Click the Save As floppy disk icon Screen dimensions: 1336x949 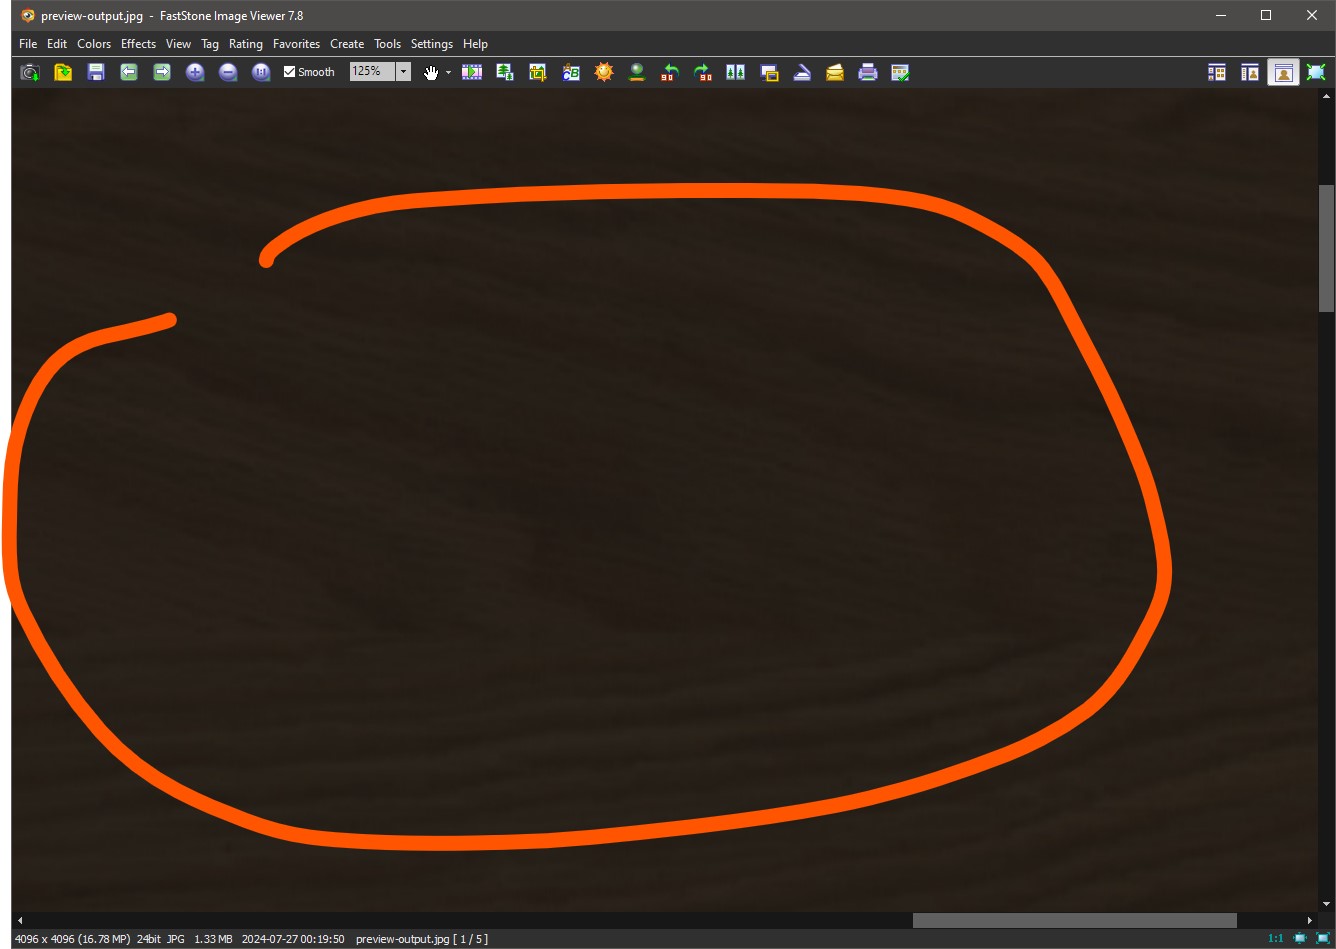pos(96,72)
